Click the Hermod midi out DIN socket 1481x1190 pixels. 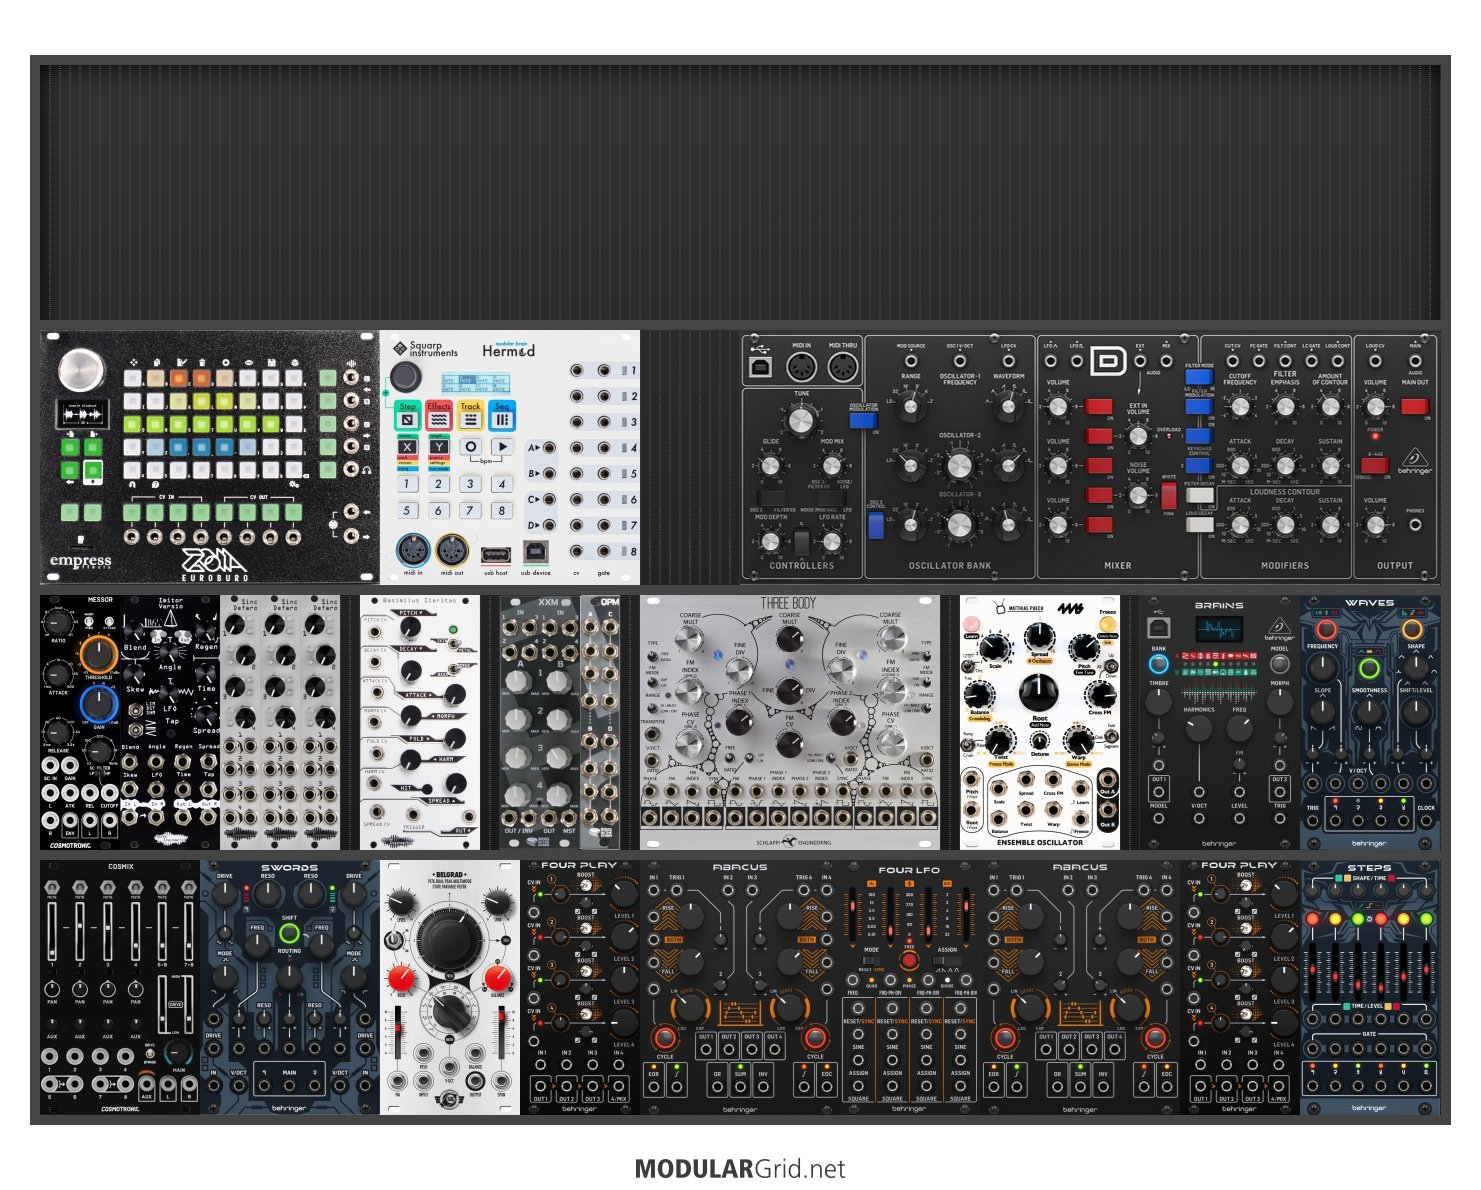pyautogui.click(x=452, y=551)
